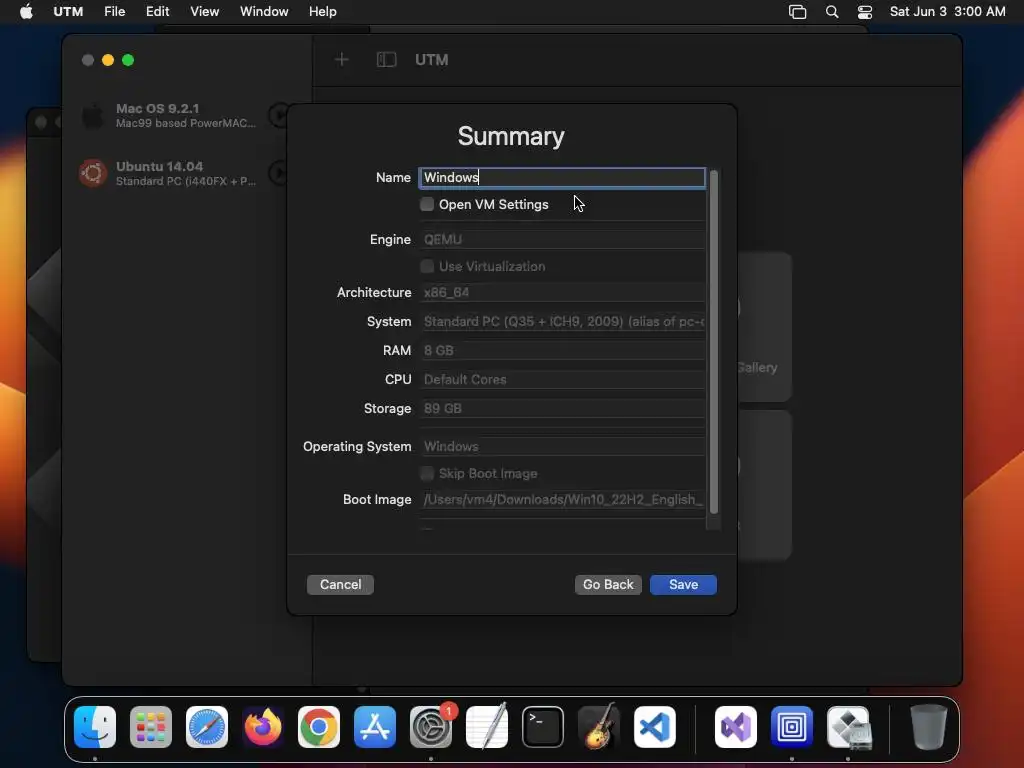Viewport: 1024px width, 768px height.
Task: Click the Operating System Windows field
Action: 562,447
